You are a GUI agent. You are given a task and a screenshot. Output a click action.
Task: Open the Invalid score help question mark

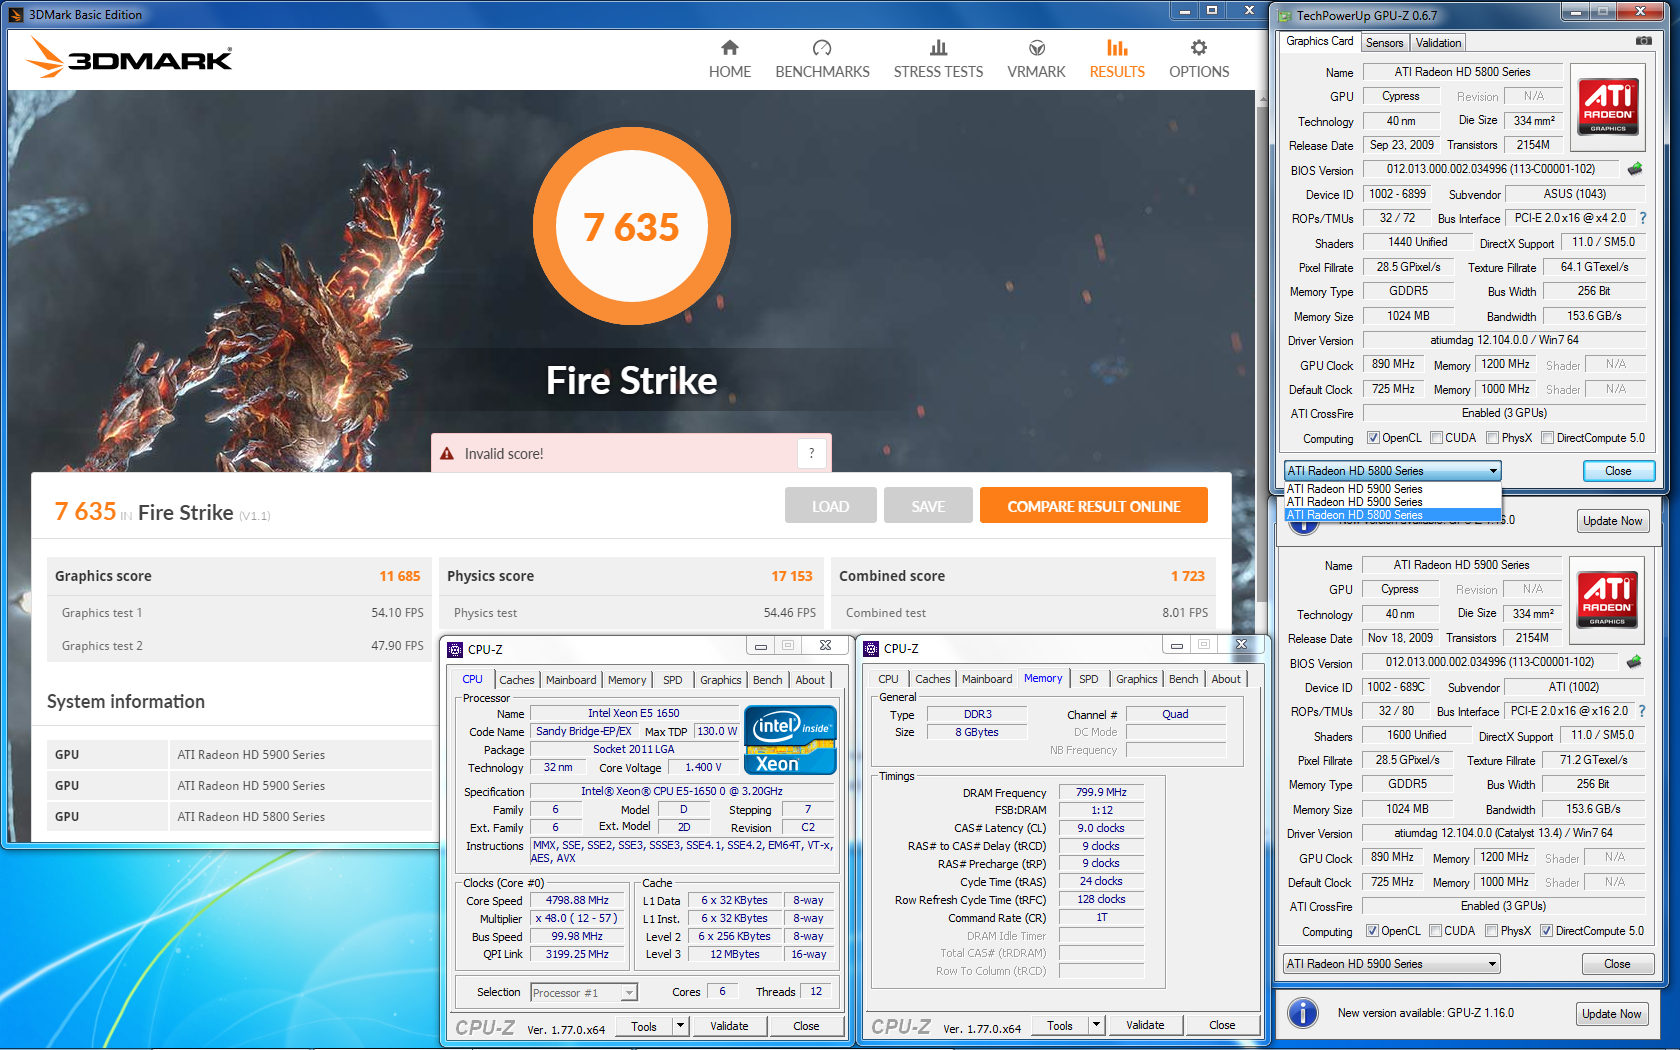click(x=812, y=453)
